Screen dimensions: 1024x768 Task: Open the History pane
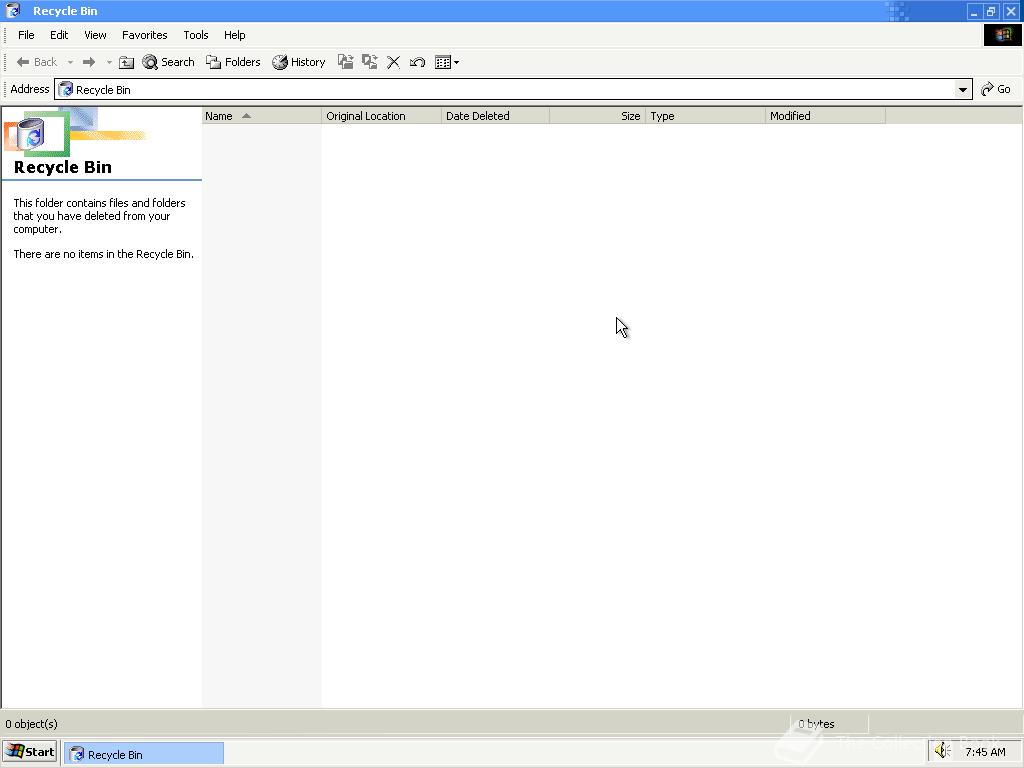[x=298, y=62]
